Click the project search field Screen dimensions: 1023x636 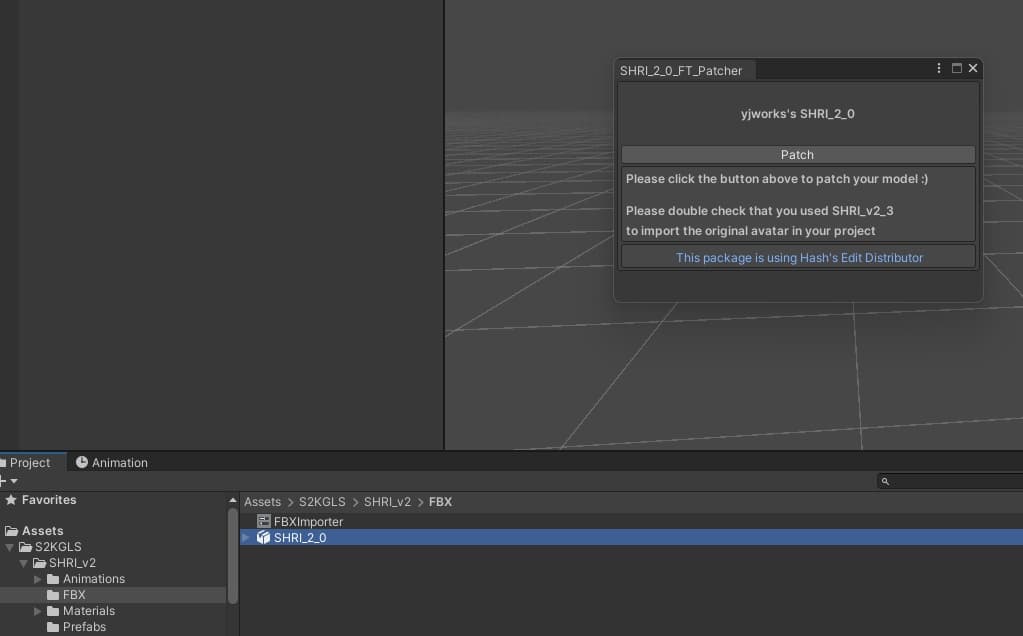pos(950,481)
